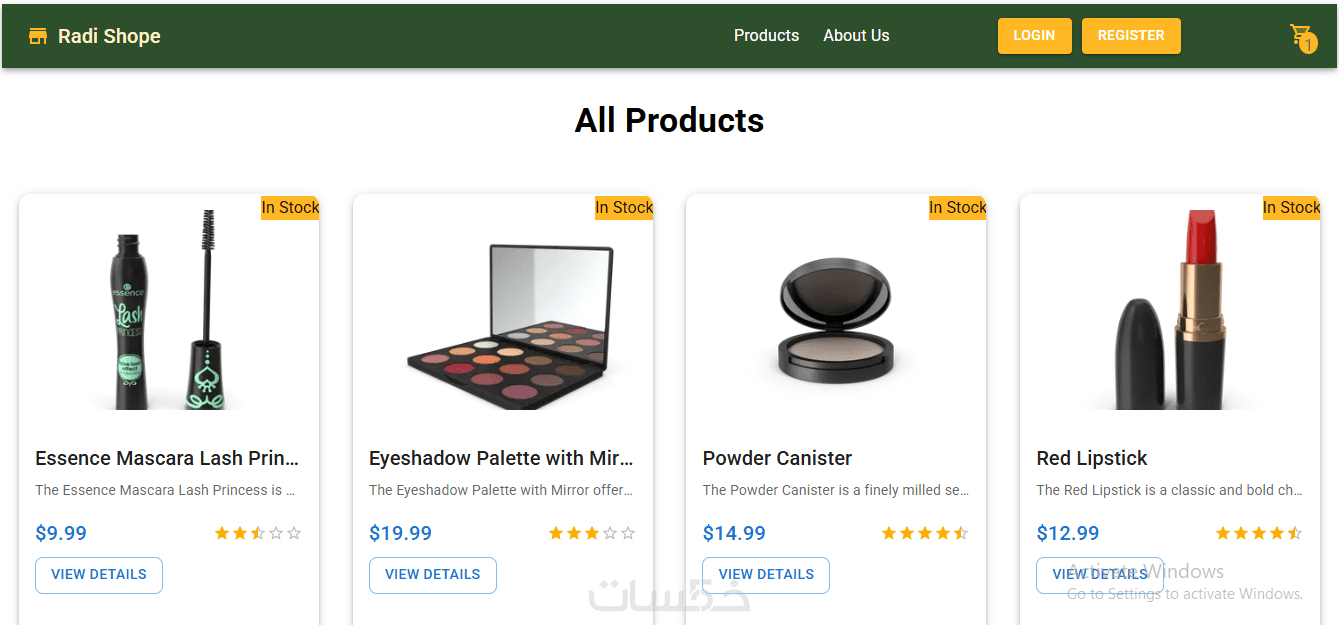
Task: View details for Red Lipstick
Action: click(x=1100, y=575)
